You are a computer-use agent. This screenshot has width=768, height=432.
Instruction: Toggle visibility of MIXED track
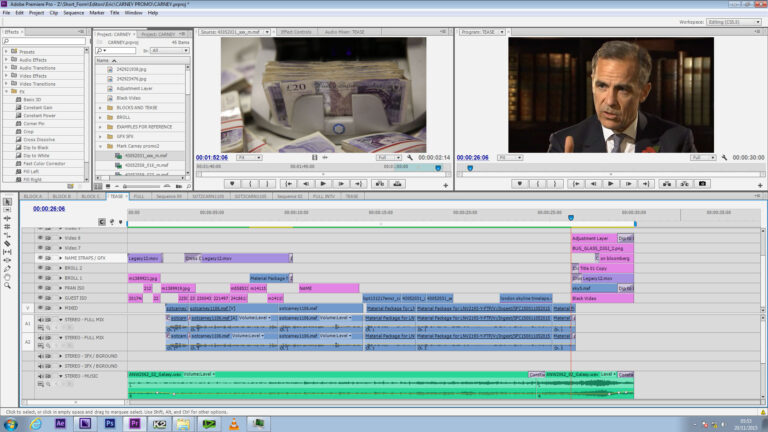coord(40,308)
